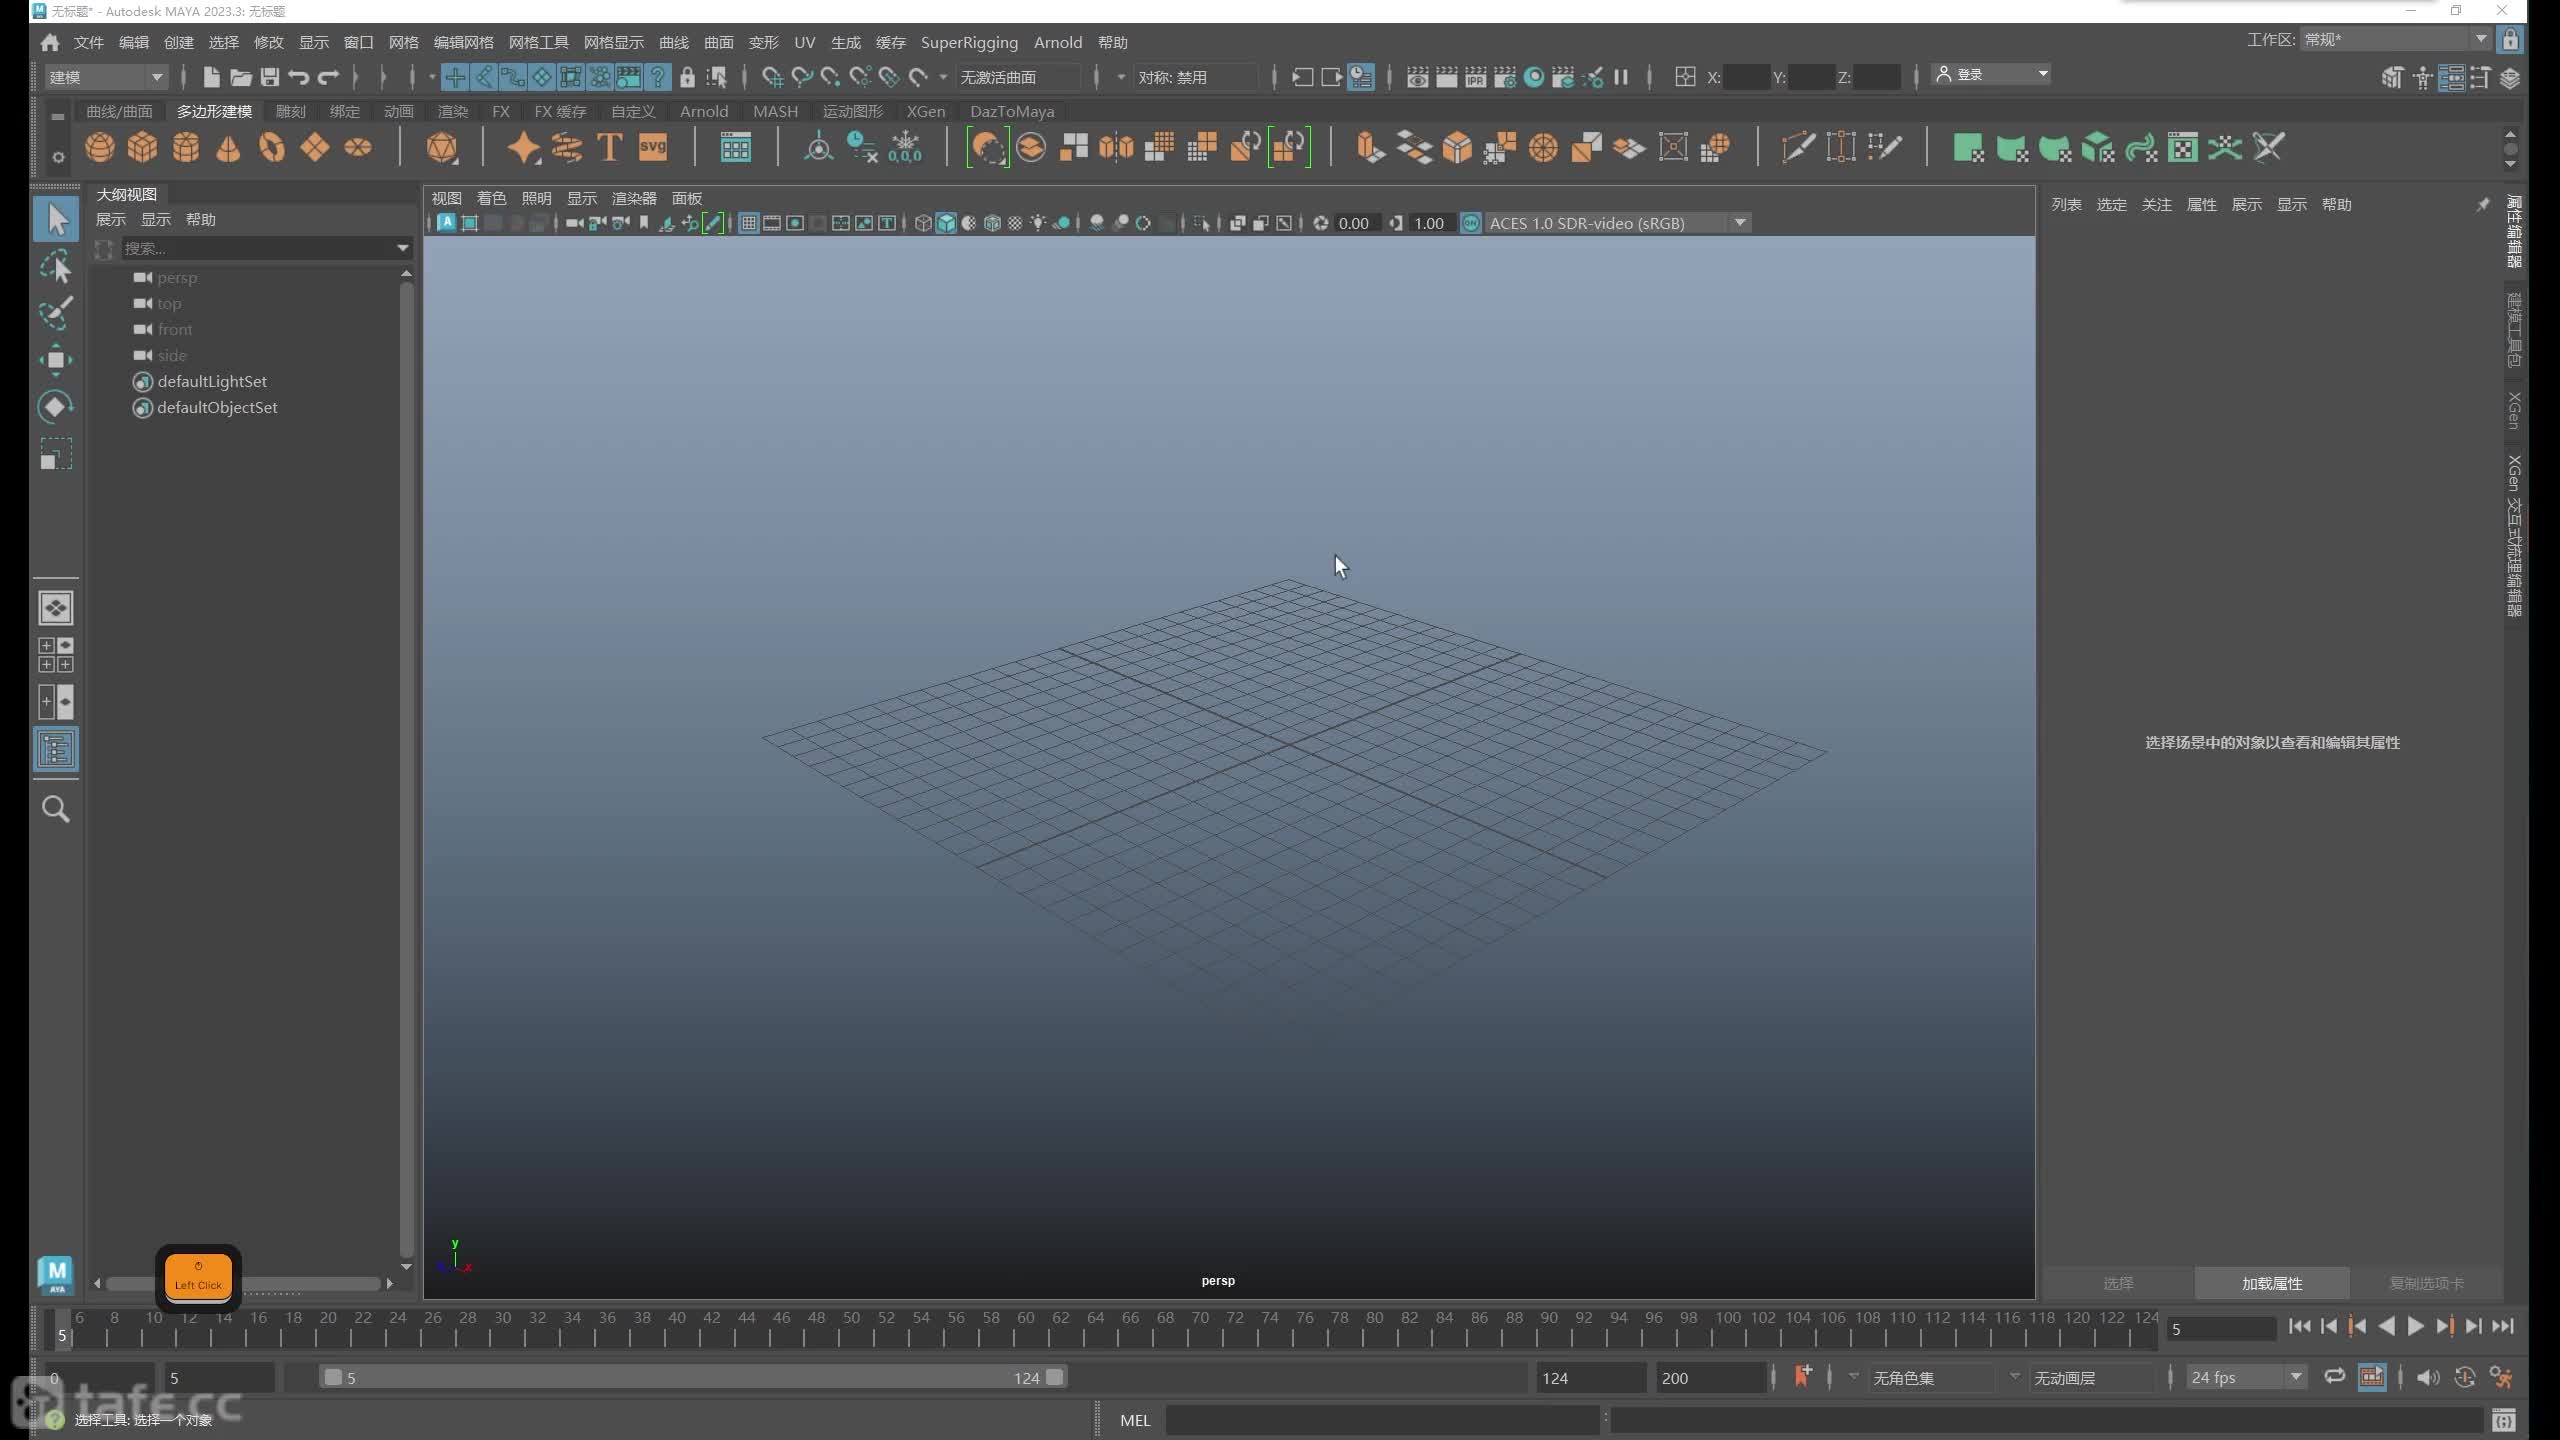Create a polygon sphere from the shelf
The image size is (2560, 1440).
coord(99,148)
